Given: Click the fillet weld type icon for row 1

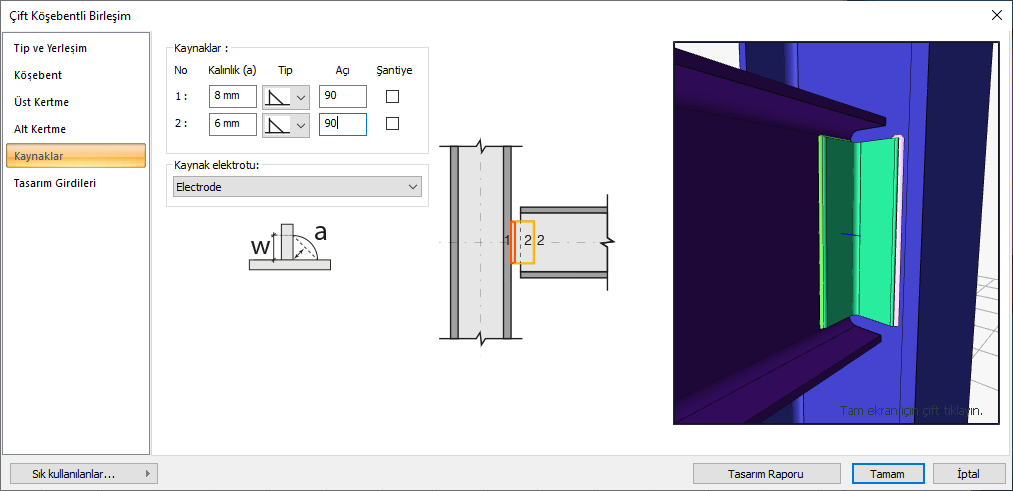Looking at the screenshot, I should click(x=276, y=97).
